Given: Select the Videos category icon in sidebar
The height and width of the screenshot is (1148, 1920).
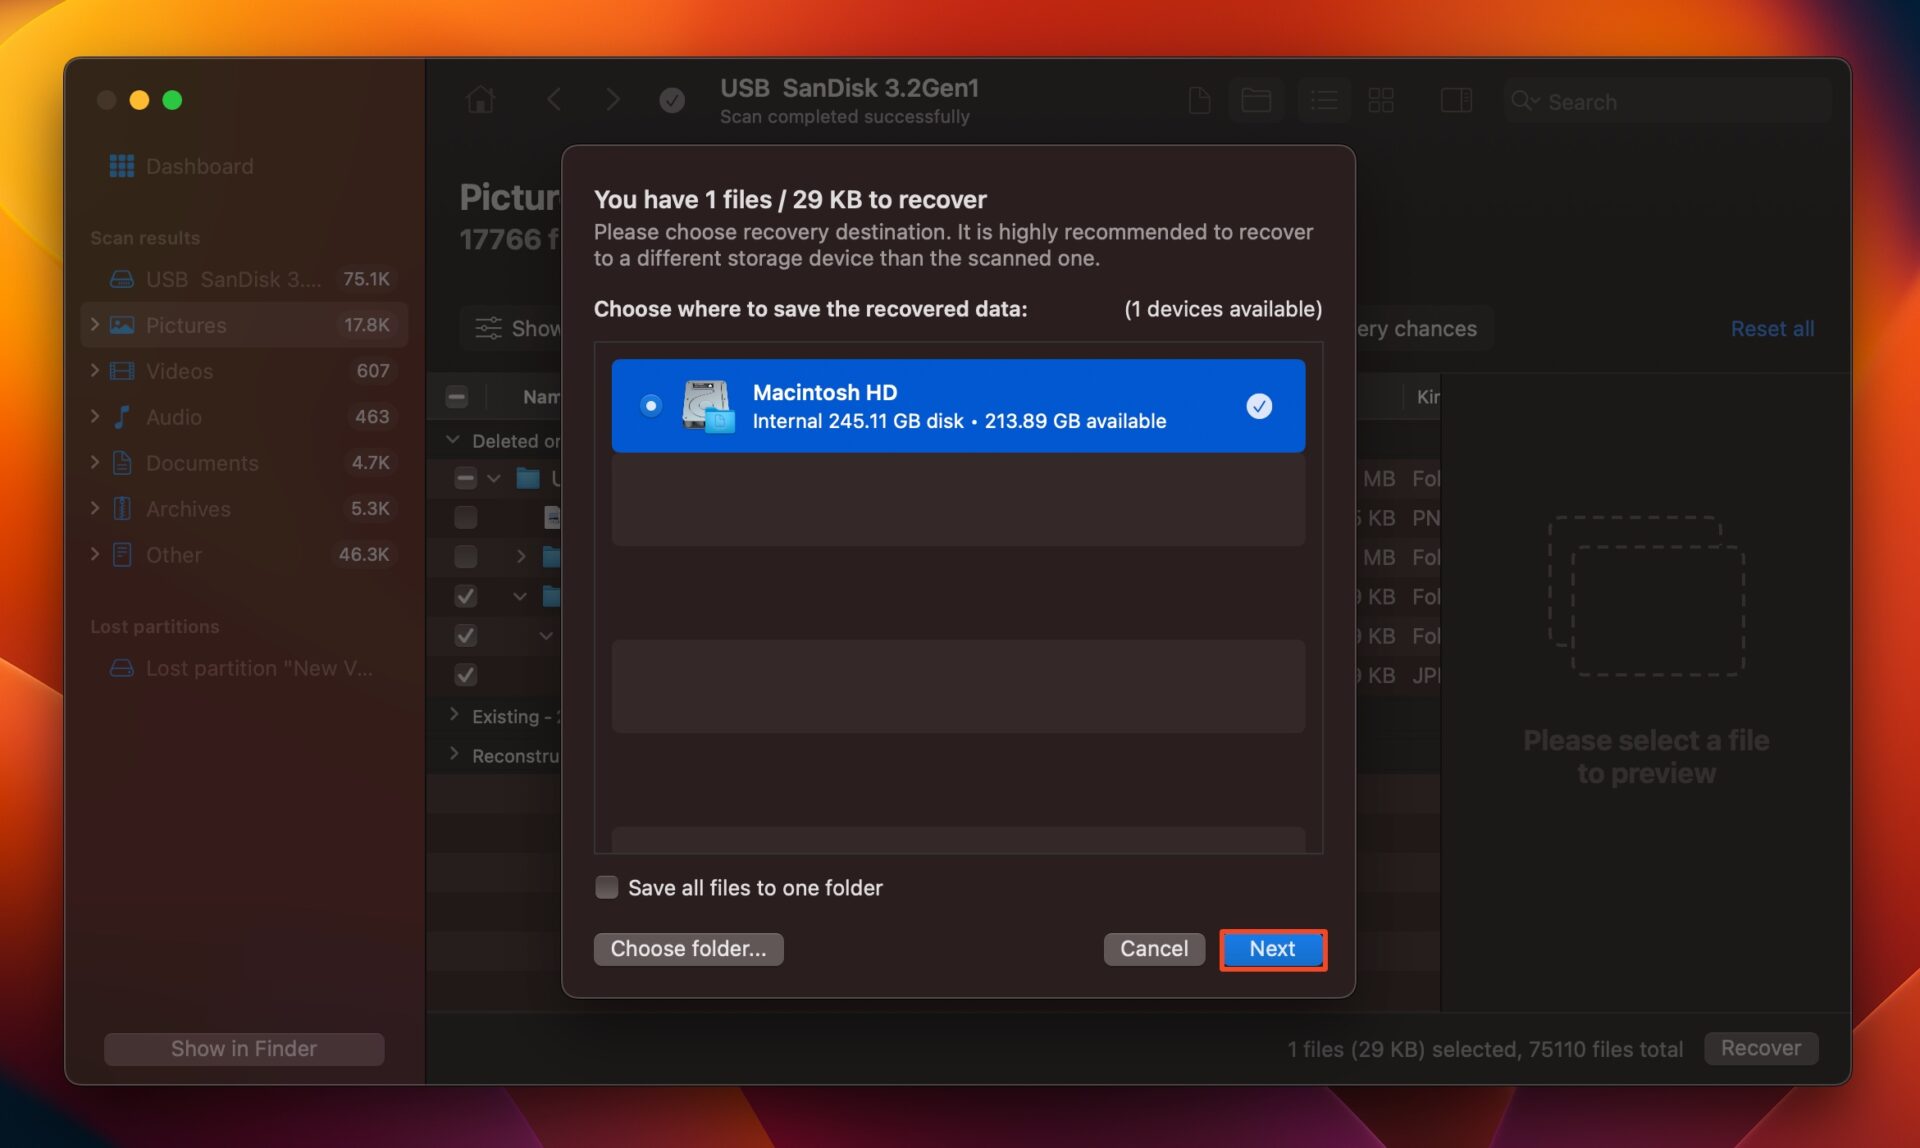Looking at the screenshot, I should click(121, 370).
